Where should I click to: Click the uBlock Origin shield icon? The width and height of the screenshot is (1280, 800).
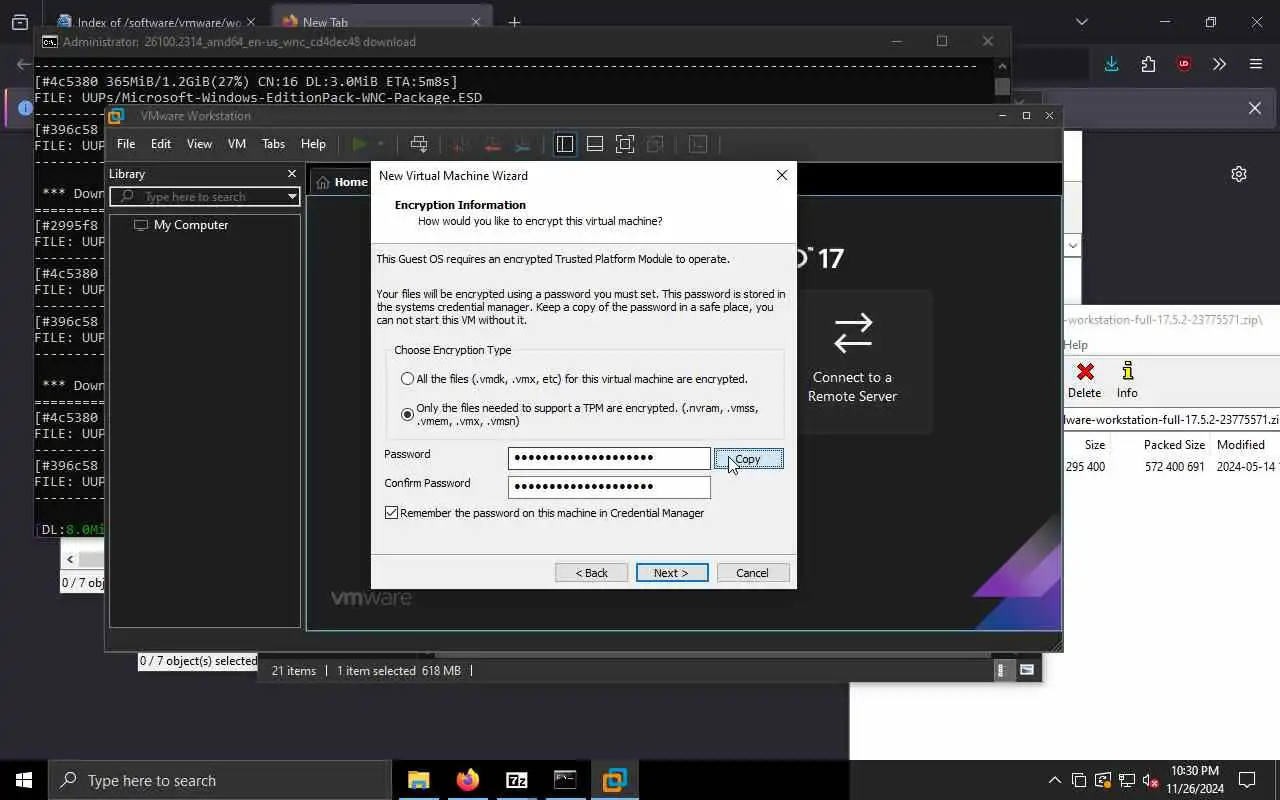click(1184, 64)
